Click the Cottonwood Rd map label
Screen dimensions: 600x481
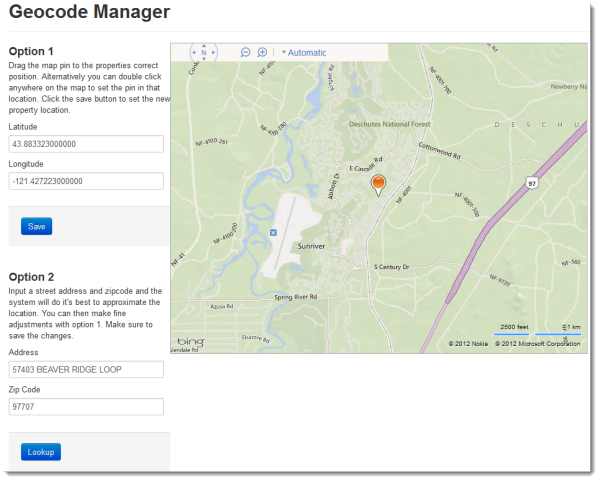click(x=439, y=150)
